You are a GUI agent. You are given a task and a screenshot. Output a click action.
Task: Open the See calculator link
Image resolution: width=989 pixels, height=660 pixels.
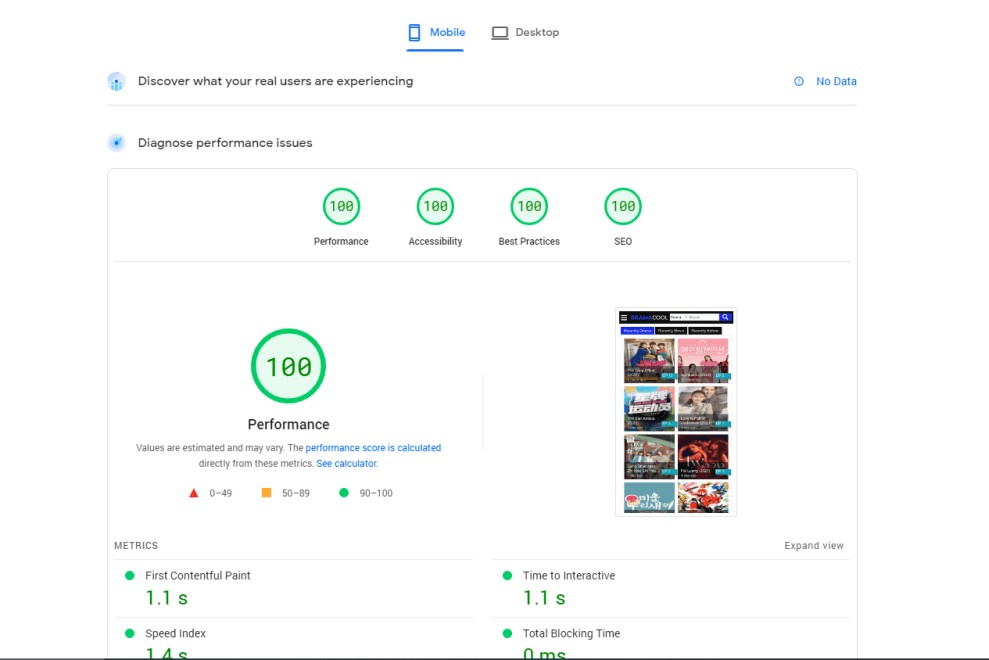pyautogui.click(x=347, y=464)
